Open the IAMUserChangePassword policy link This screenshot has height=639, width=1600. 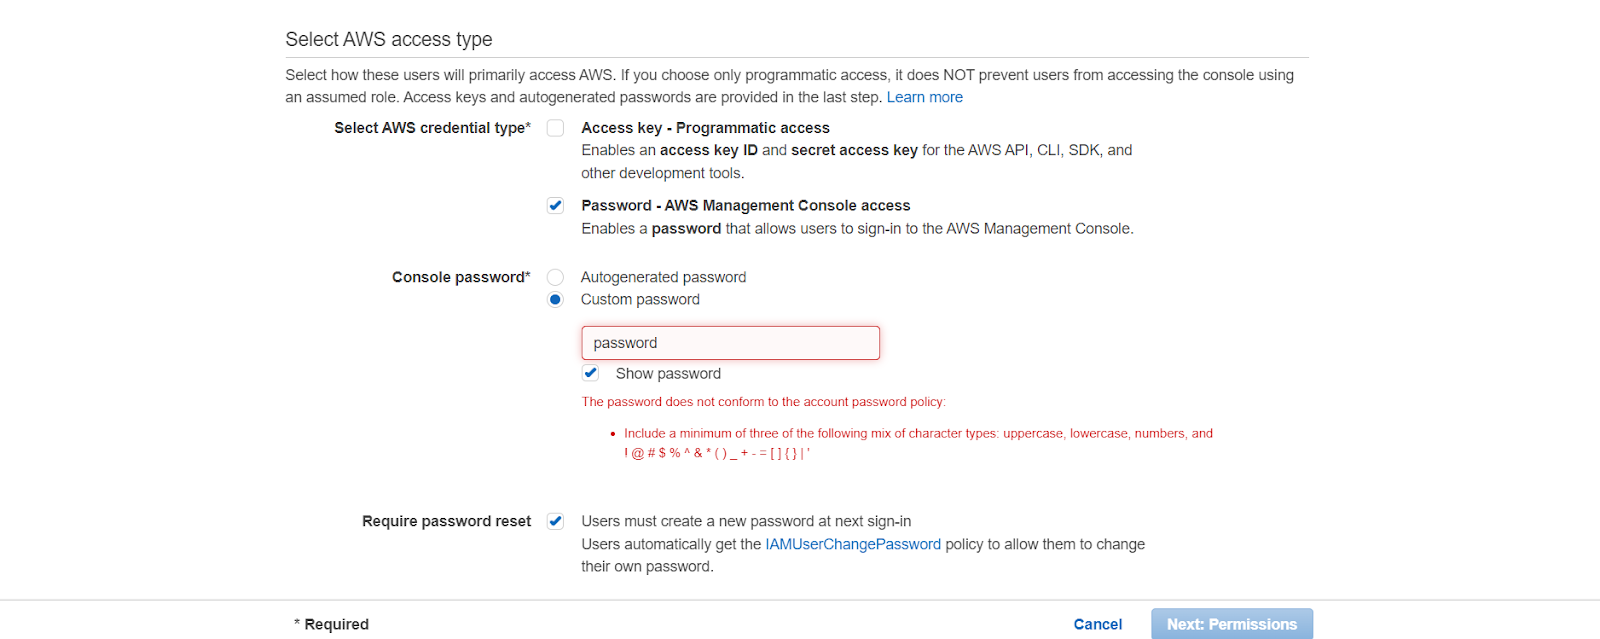853,544
